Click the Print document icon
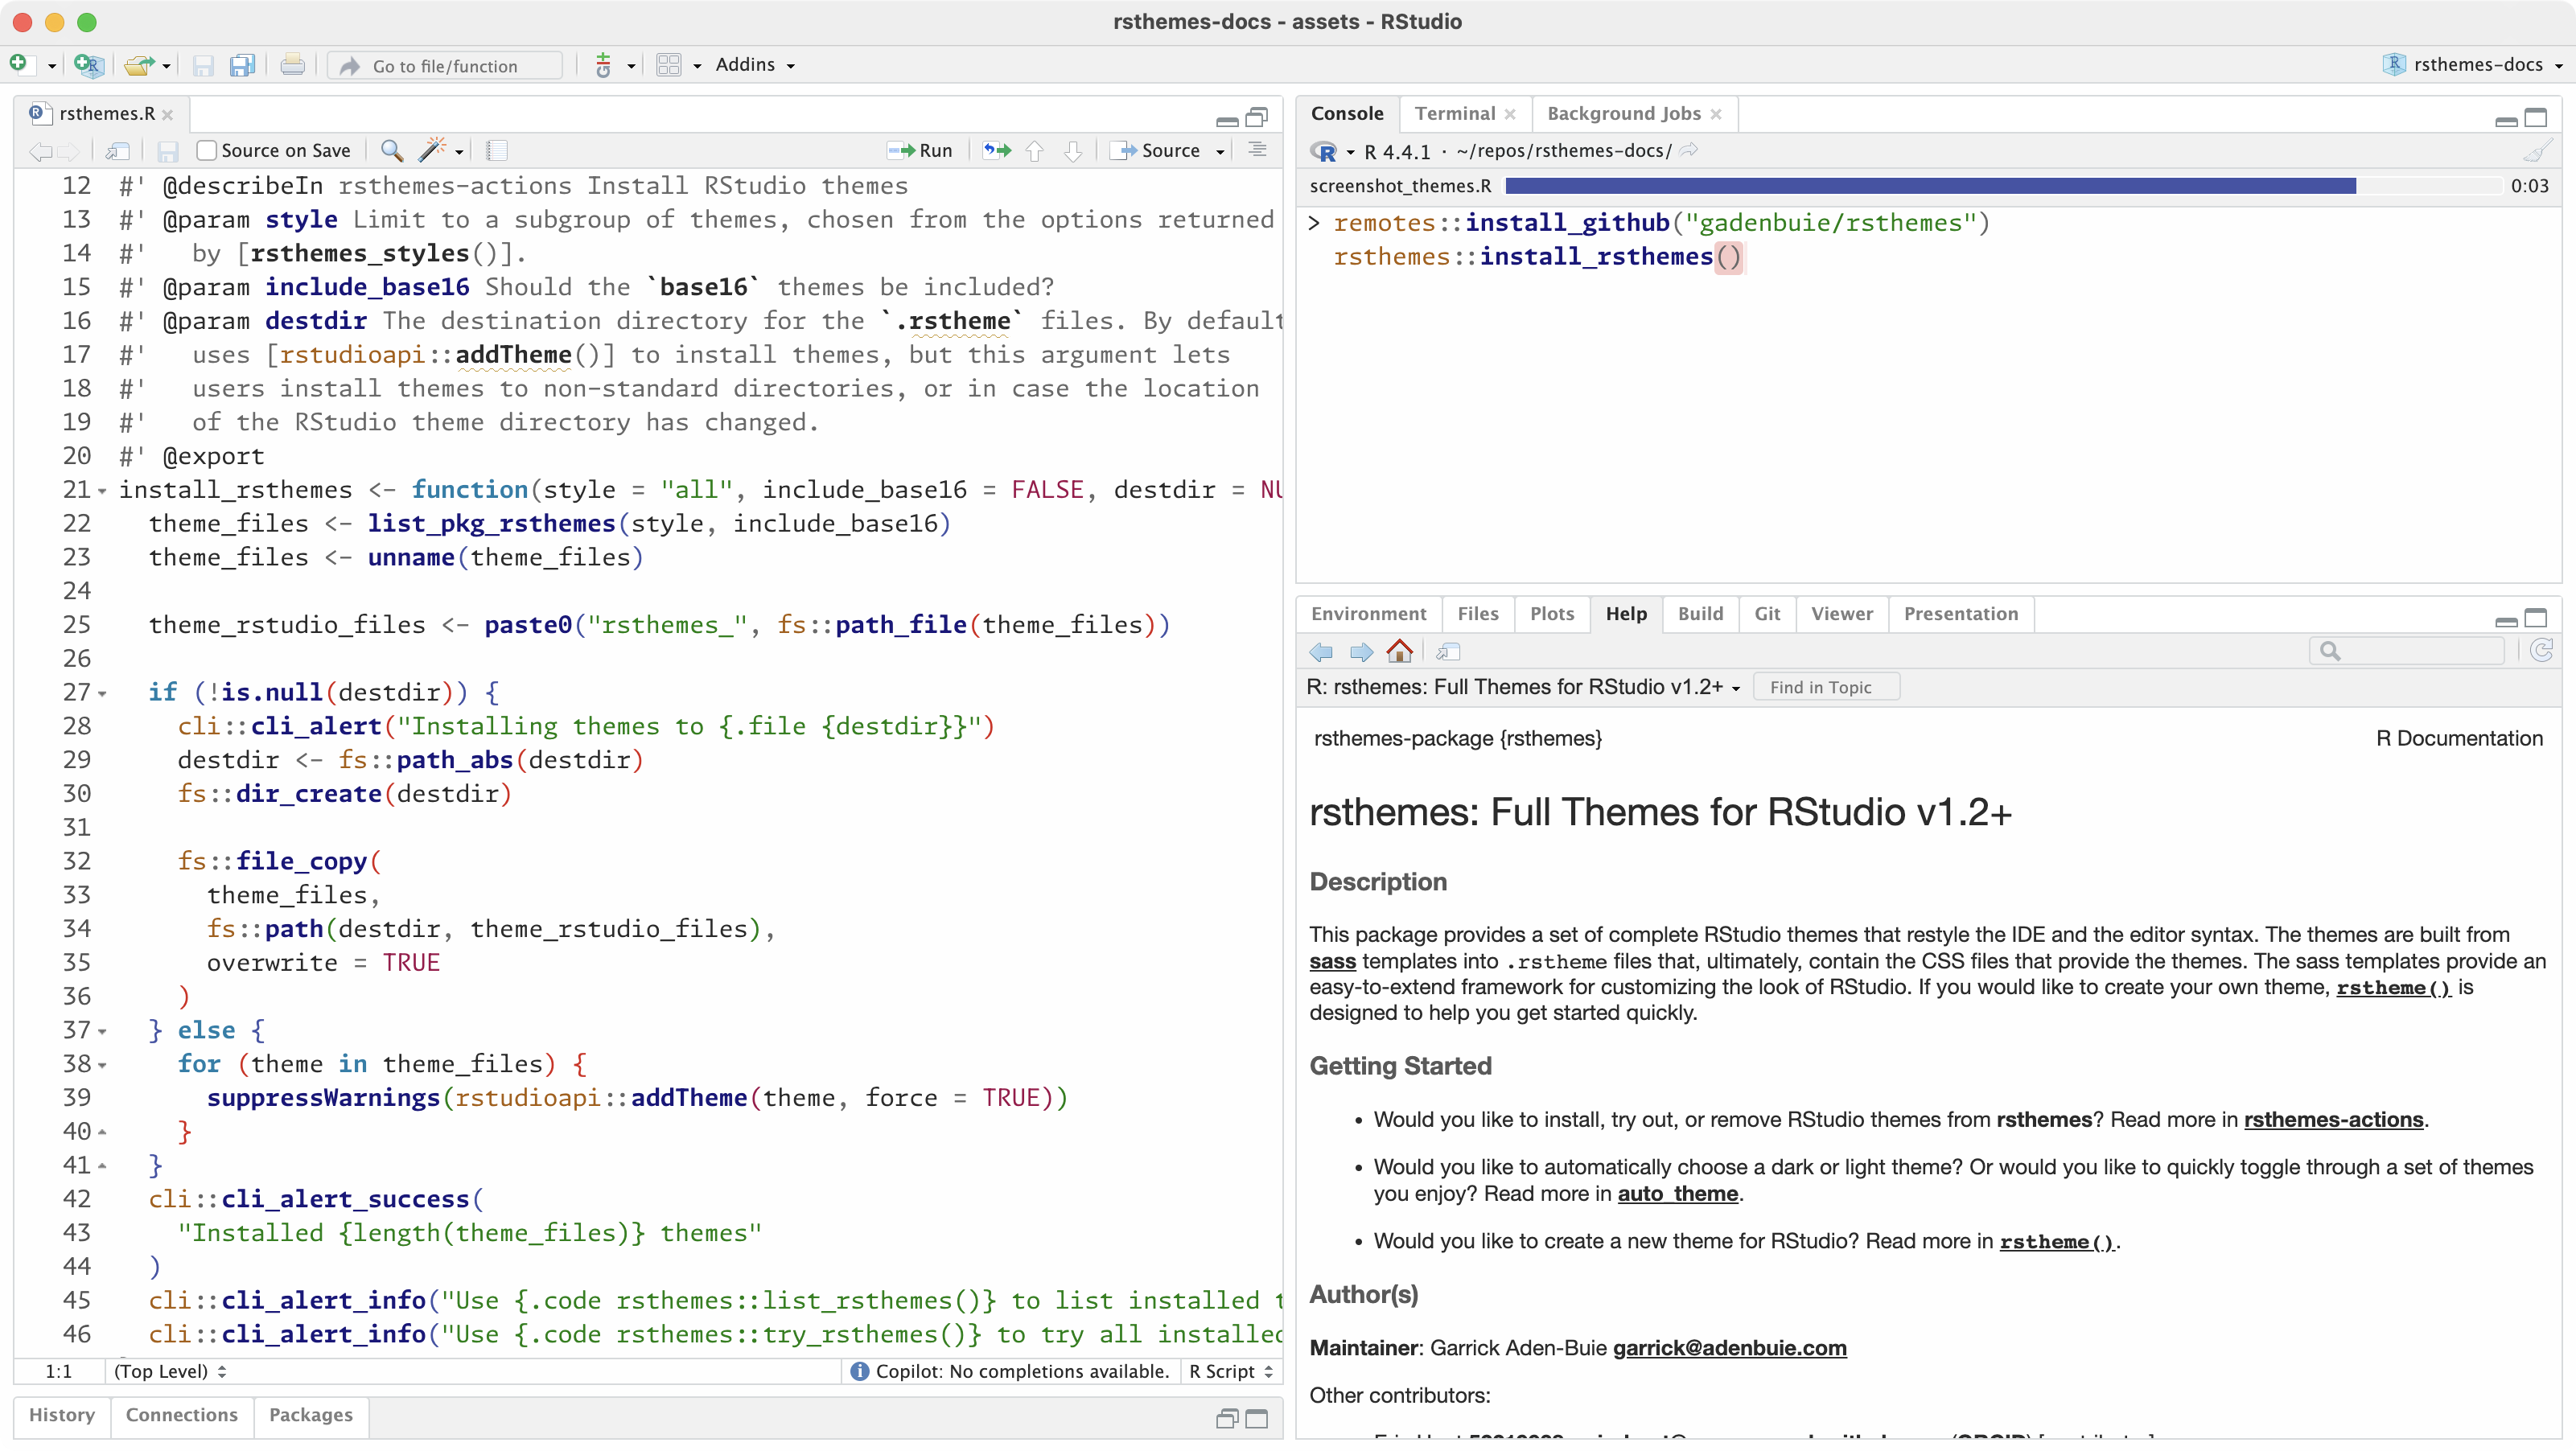This screenshot has width=2576, height=1451. point(292,66)
